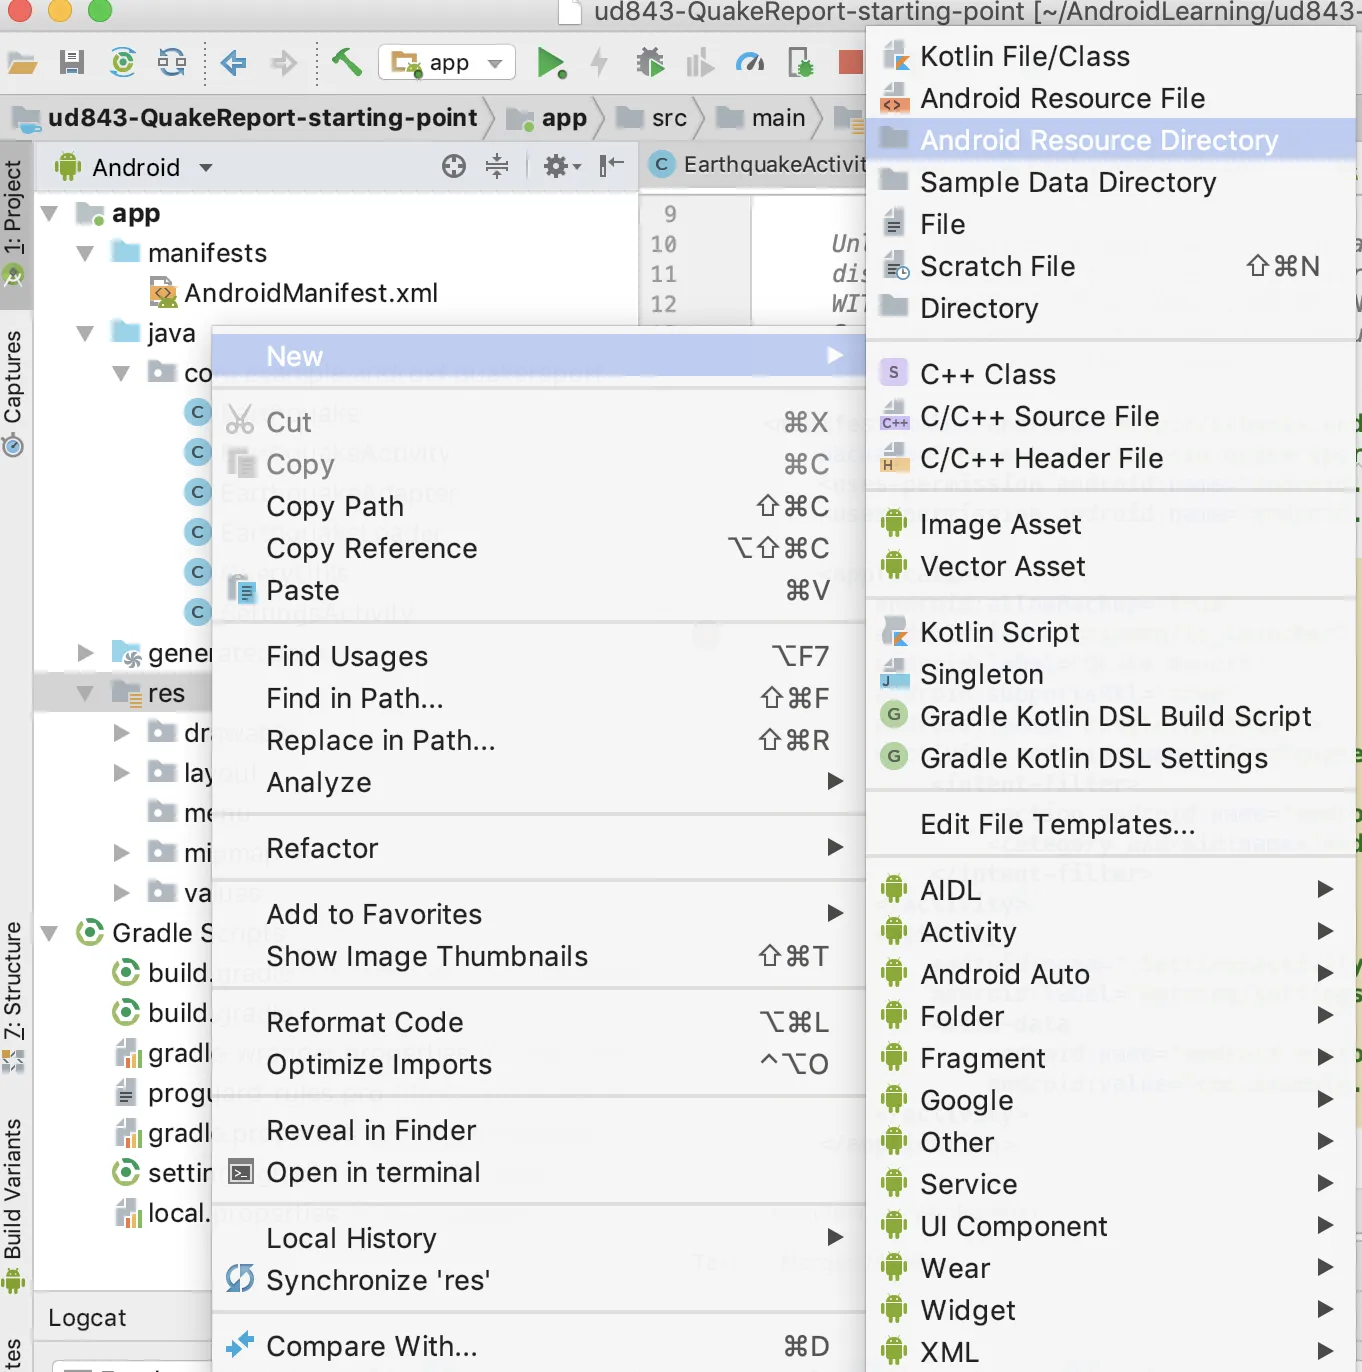Run the app with the green play icon
This screenshot has width=1362, height=1372.
click(551, 63)
